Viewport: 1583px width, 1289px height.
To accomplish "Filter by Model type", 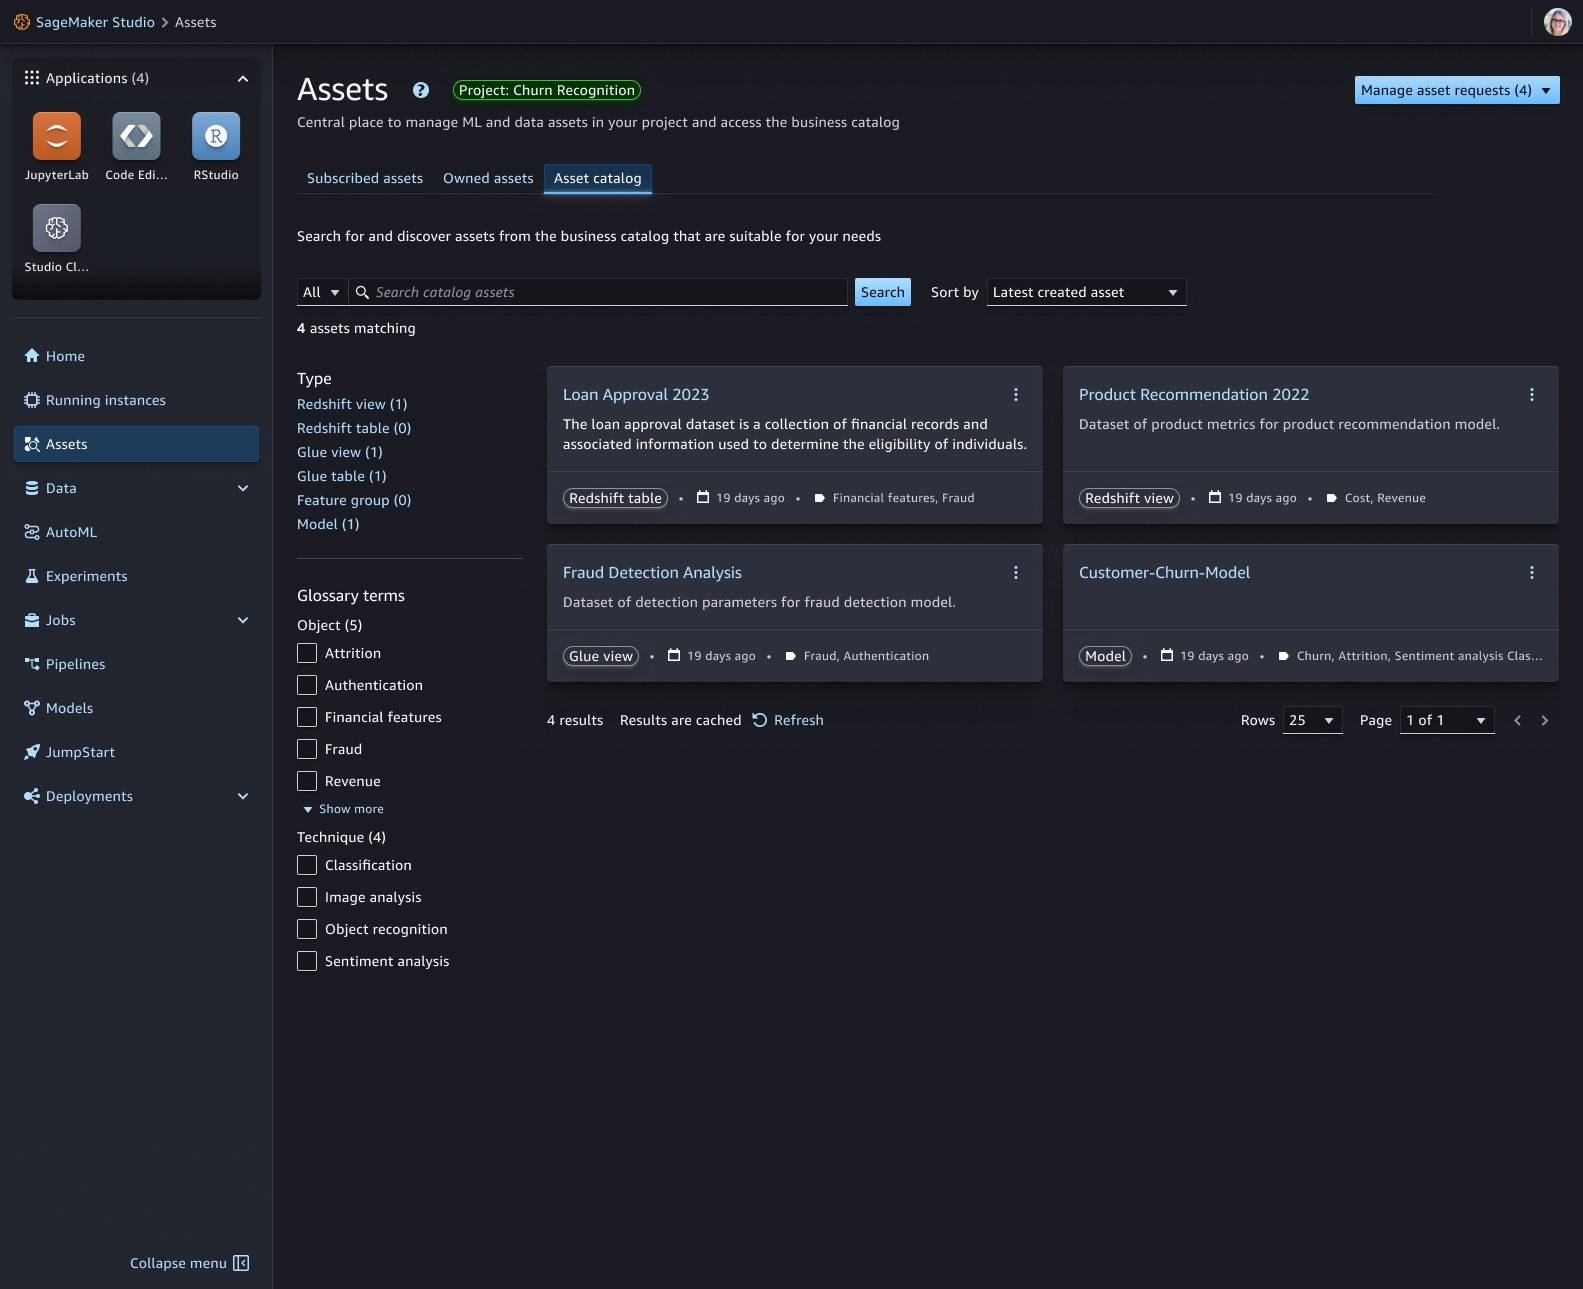I will pyautogui.click(x=328, y=524).
